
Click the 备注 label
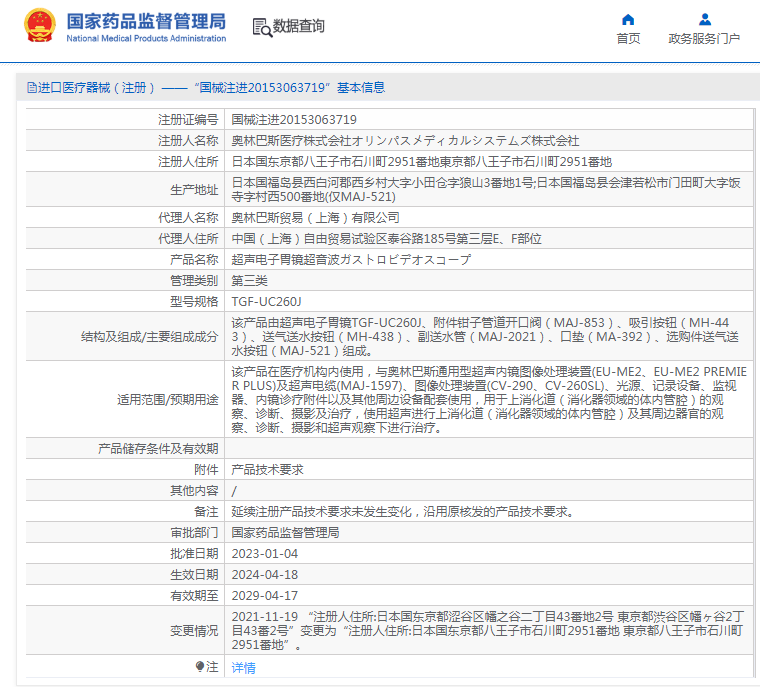tap(206, 511)
